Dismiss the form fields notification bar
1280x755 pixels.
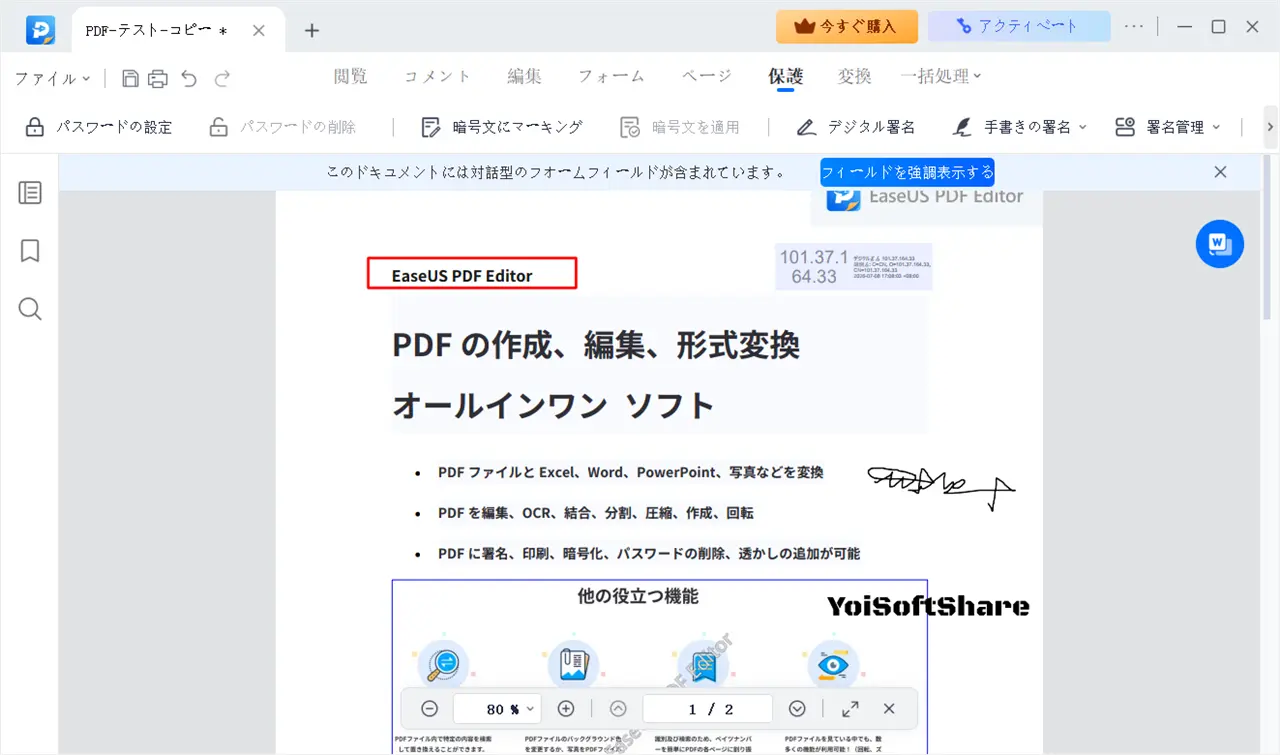[1220, 172]
